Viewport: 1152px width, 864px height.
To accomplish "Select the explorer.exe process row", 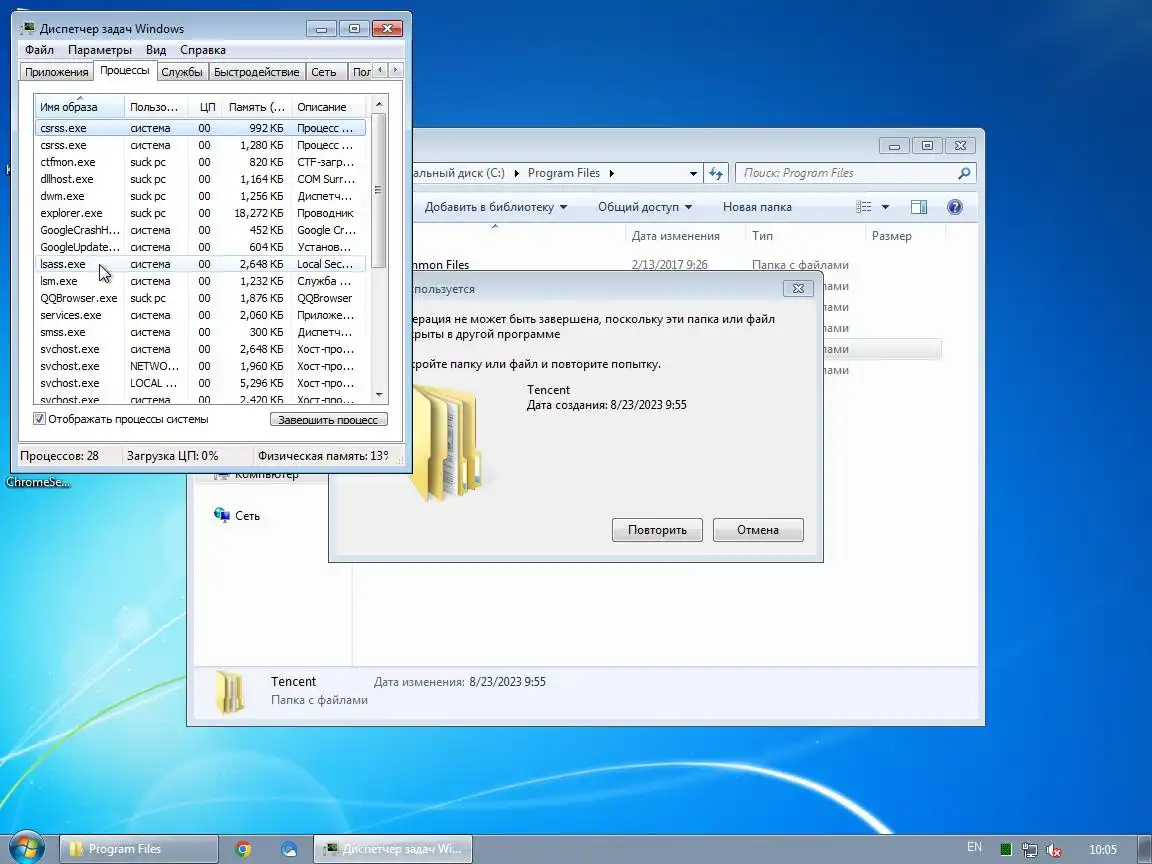I will [x=200, y=213].
